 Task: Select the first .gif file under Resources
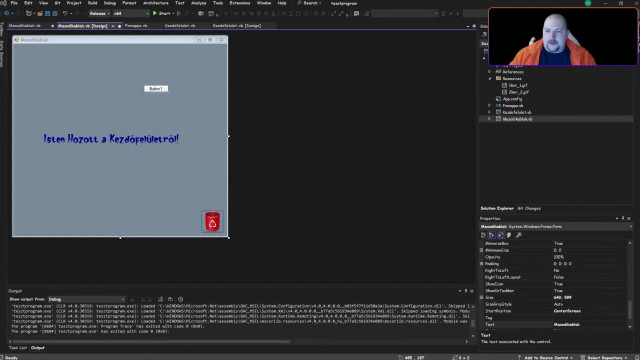tap(518, 85)
